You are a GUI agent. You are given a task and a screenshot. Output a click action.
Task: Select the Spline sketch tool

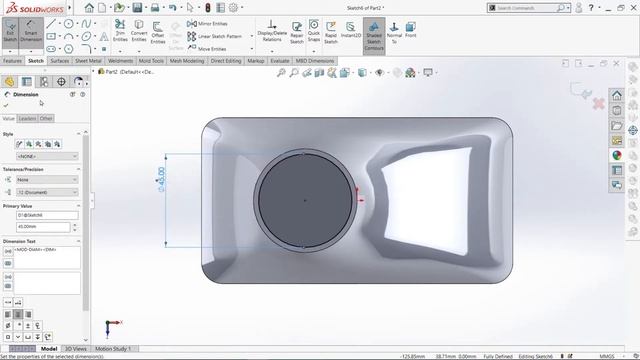pos(86,24)
